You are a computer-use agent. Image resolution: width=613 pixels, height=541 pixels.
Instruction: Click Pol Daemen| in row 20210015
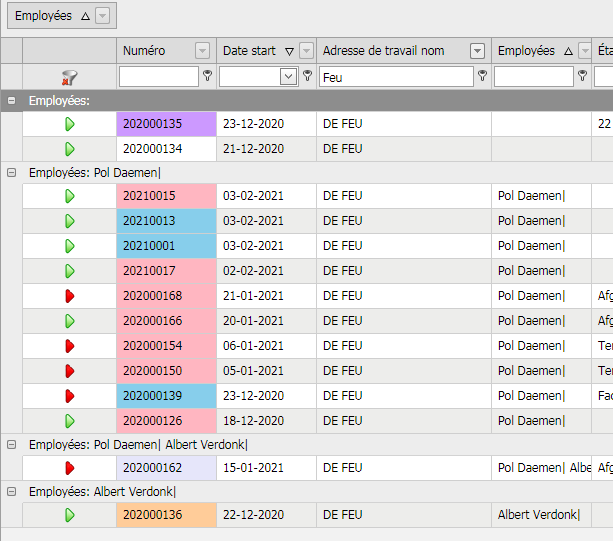click(532, 196)
